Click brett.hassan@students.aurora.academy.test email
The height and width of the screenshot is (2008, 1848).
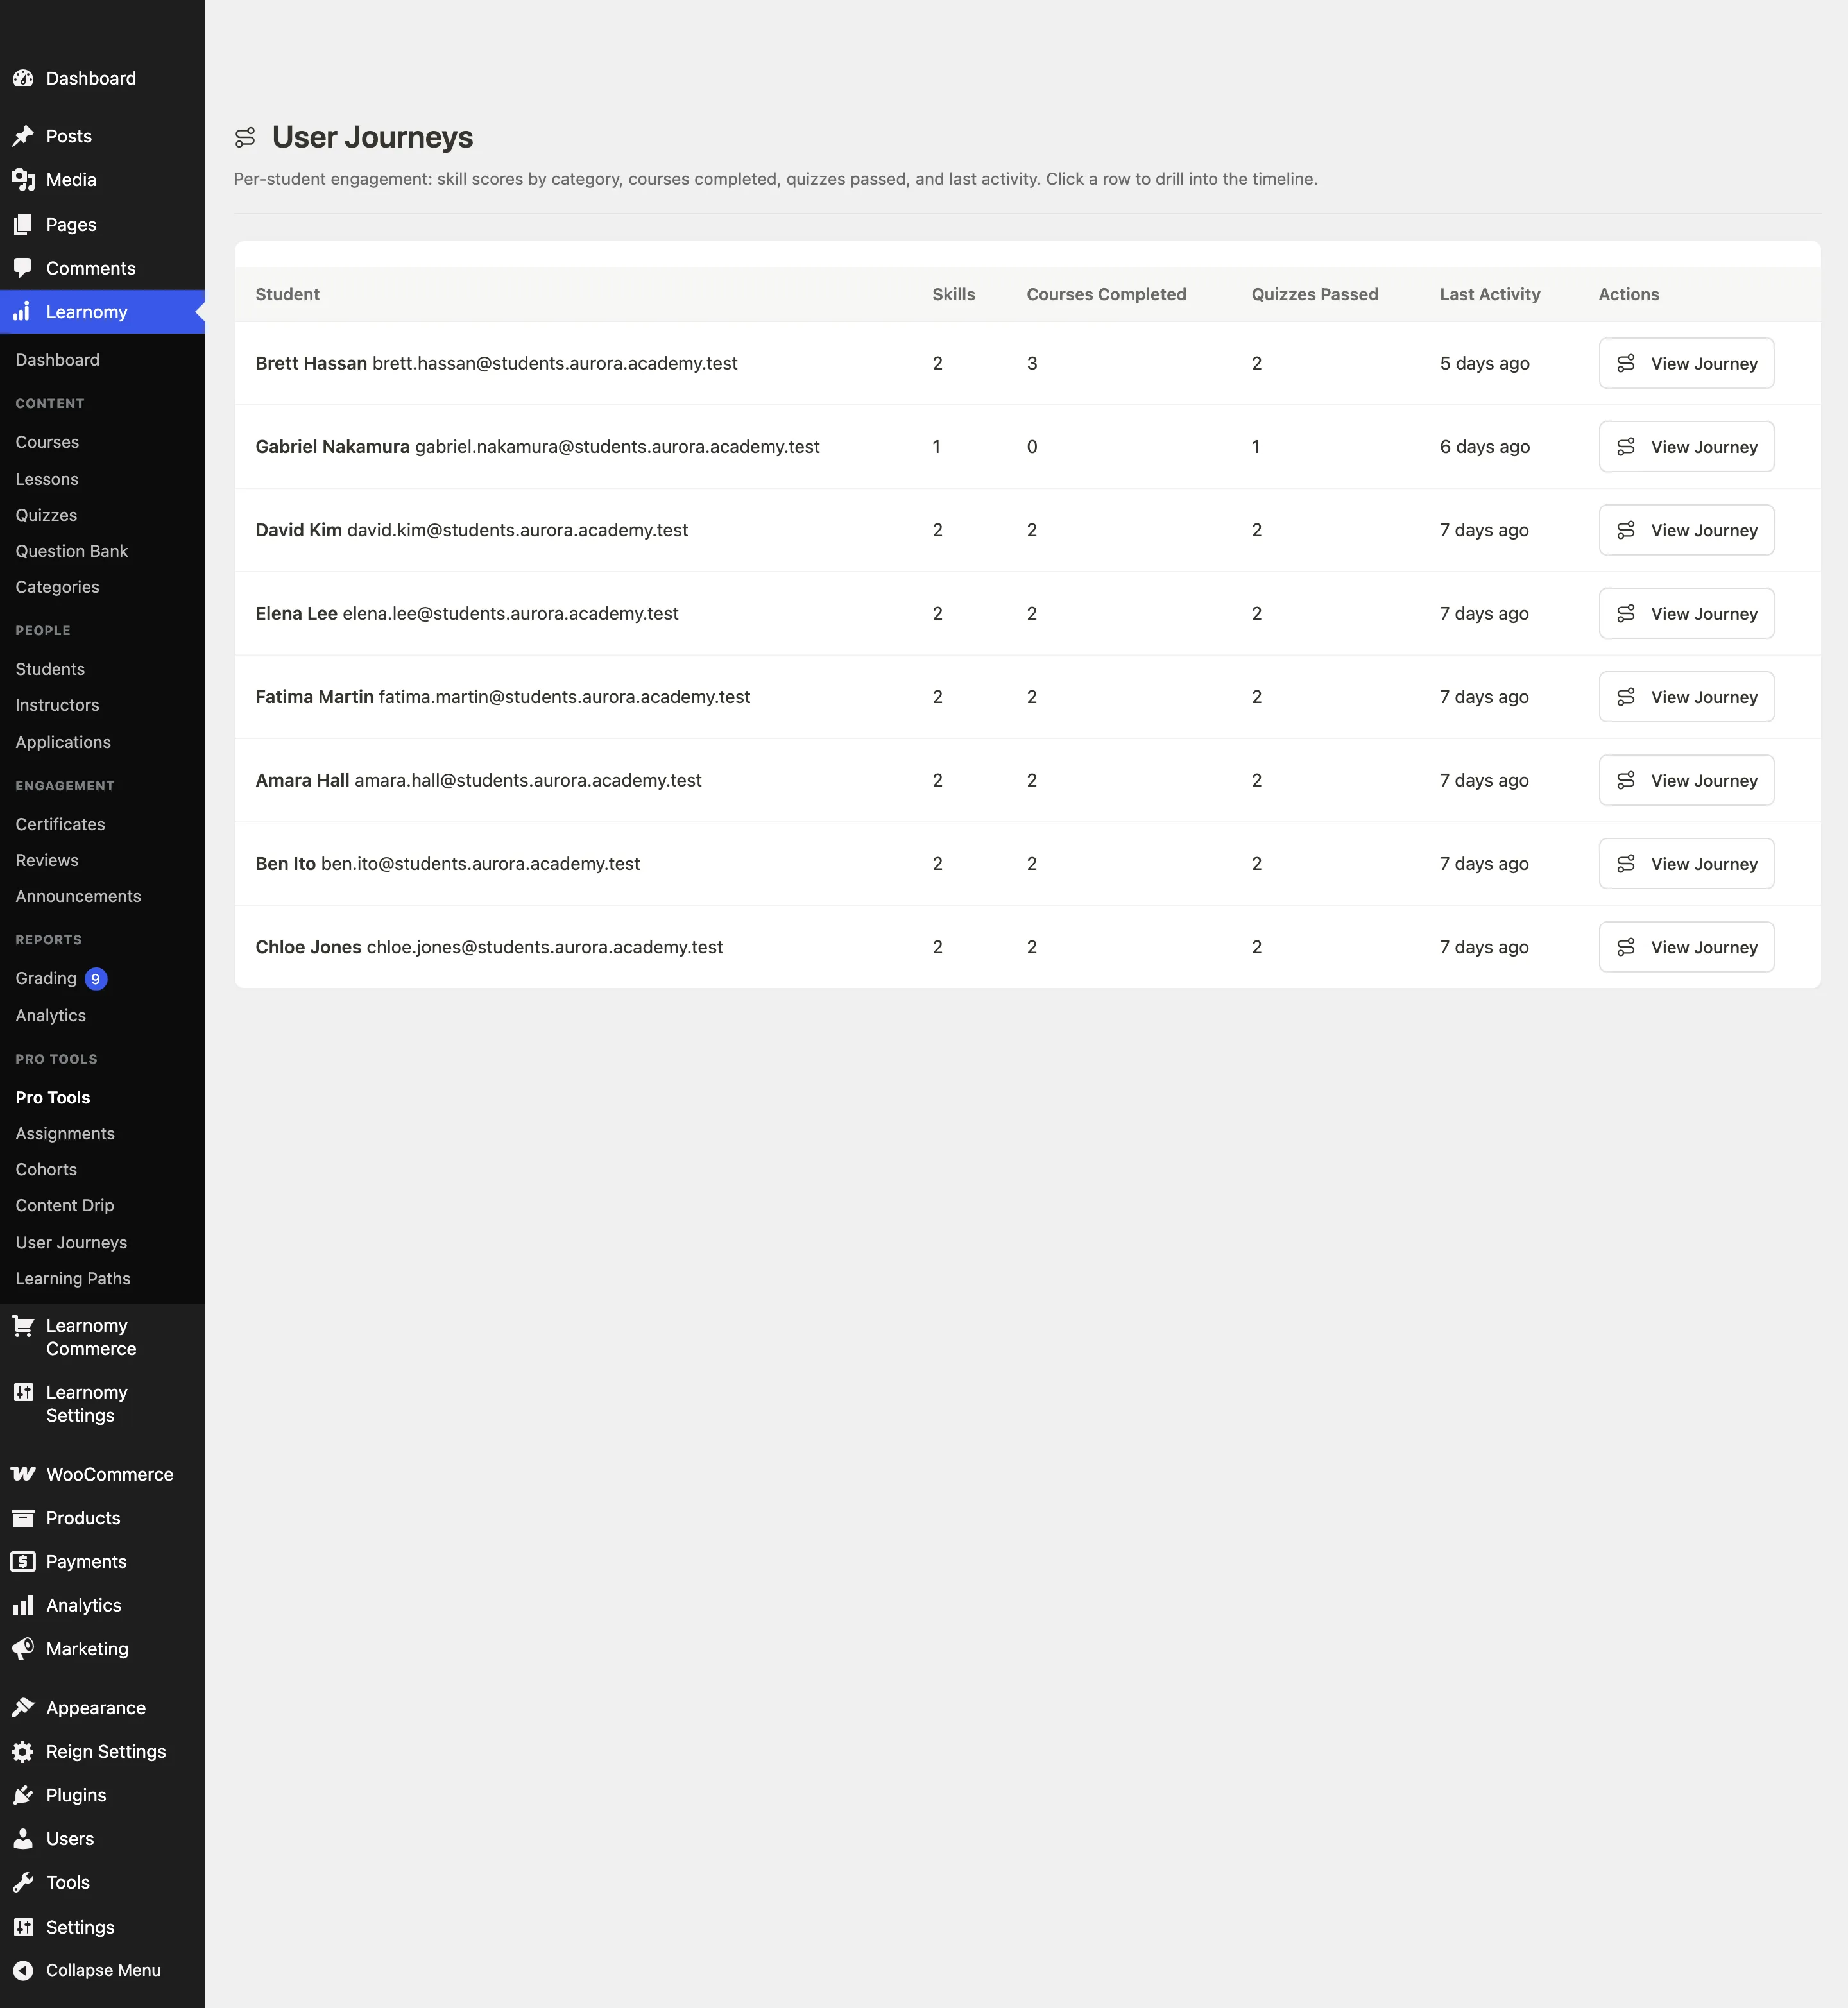[x=554, y=363]
